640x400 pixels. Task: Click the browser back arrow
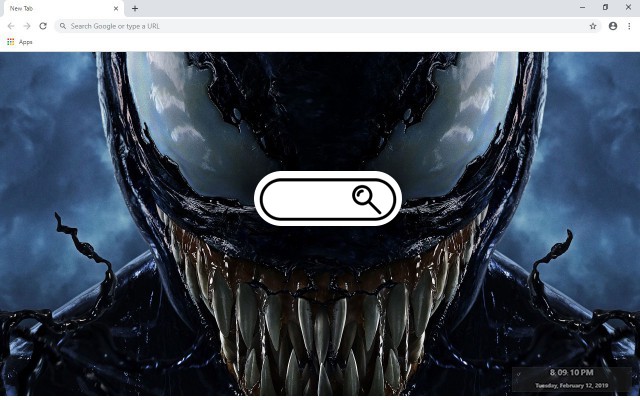tap(11, 26)
